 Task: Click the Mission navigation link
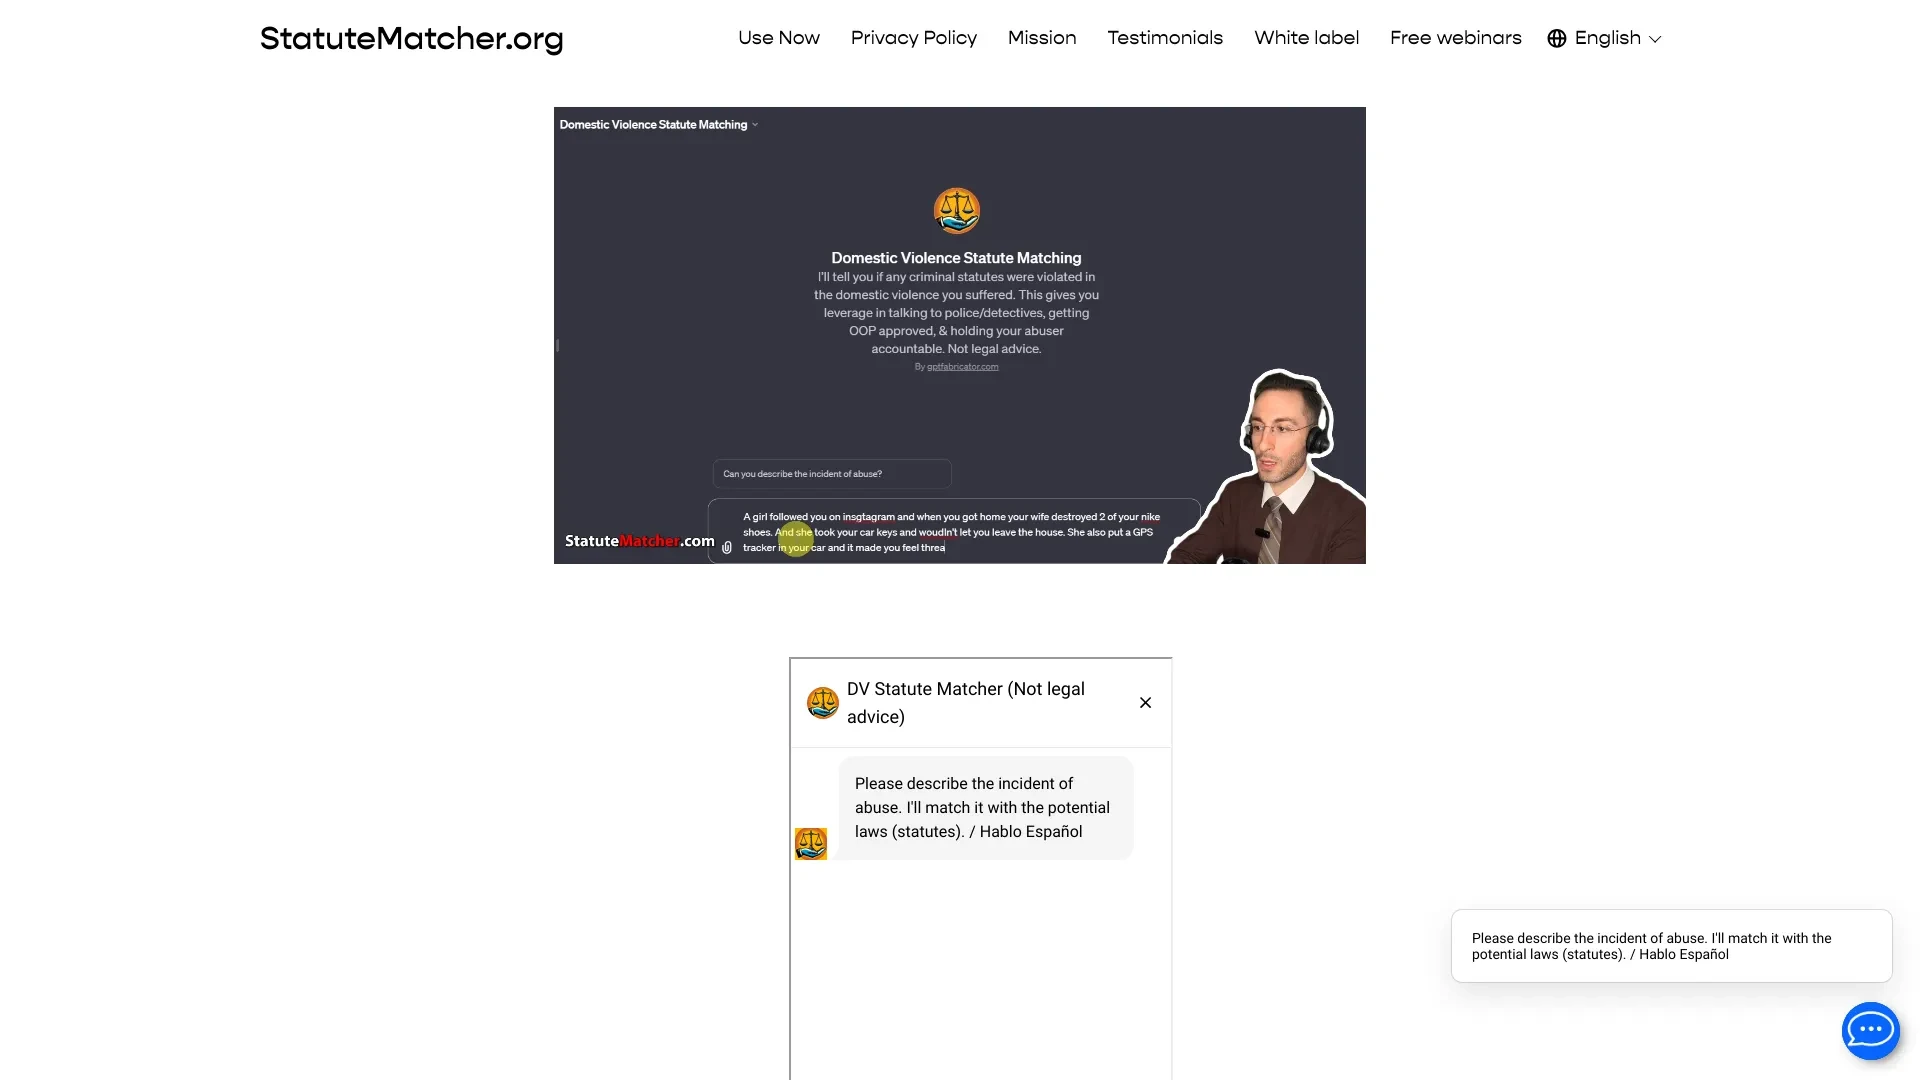coord(1042,37)
